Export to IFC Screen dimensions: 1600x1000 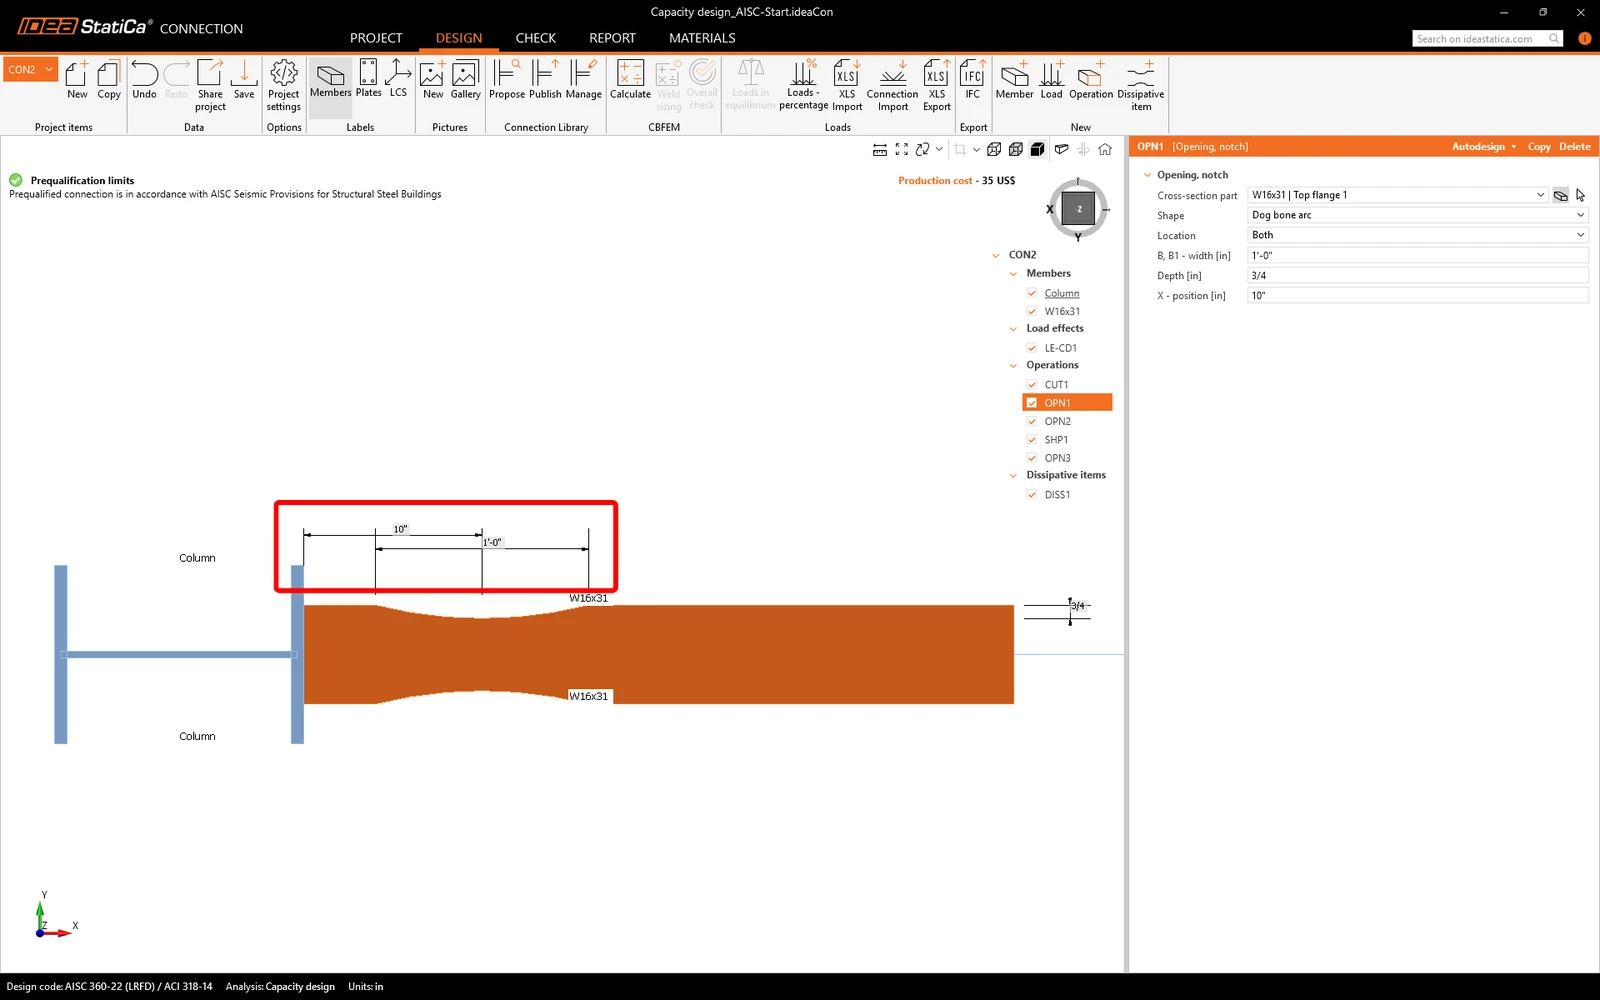pos(973,80)
